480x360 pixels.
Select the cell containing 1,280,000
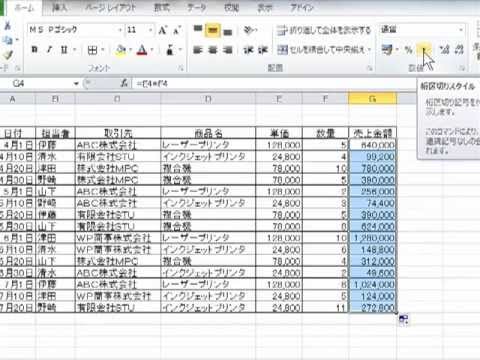point(373,238)
